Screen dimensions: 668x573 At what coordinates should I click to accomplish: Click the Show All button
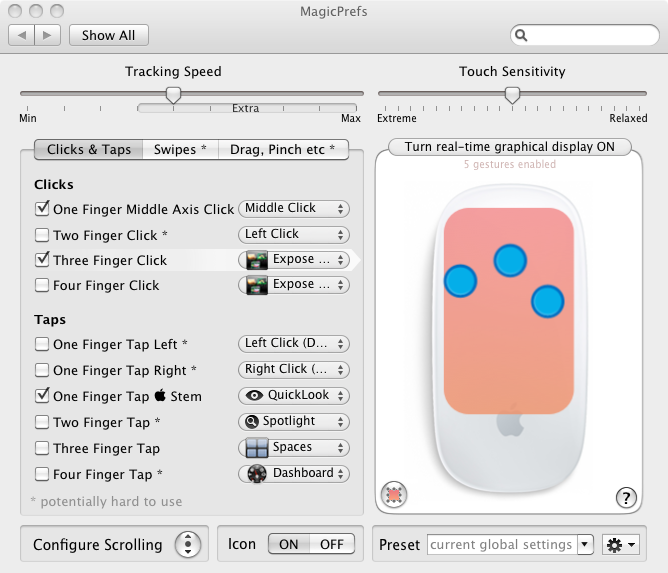click(109, 35)
